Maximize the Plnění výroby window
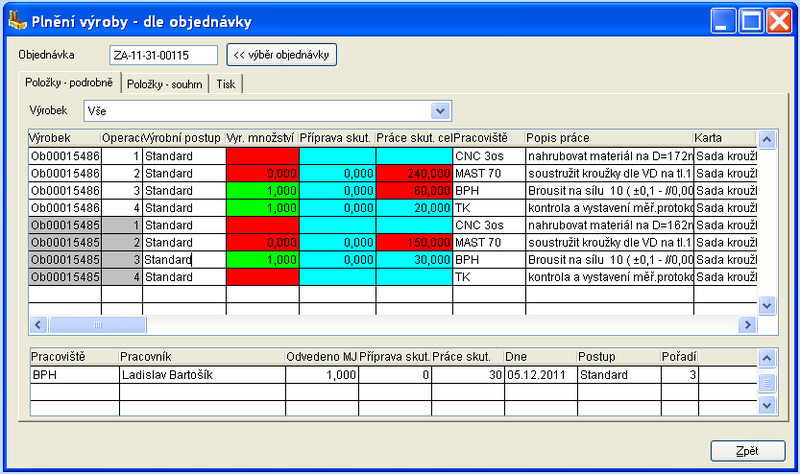The image size is (800, 474). [x=751, y=19]
